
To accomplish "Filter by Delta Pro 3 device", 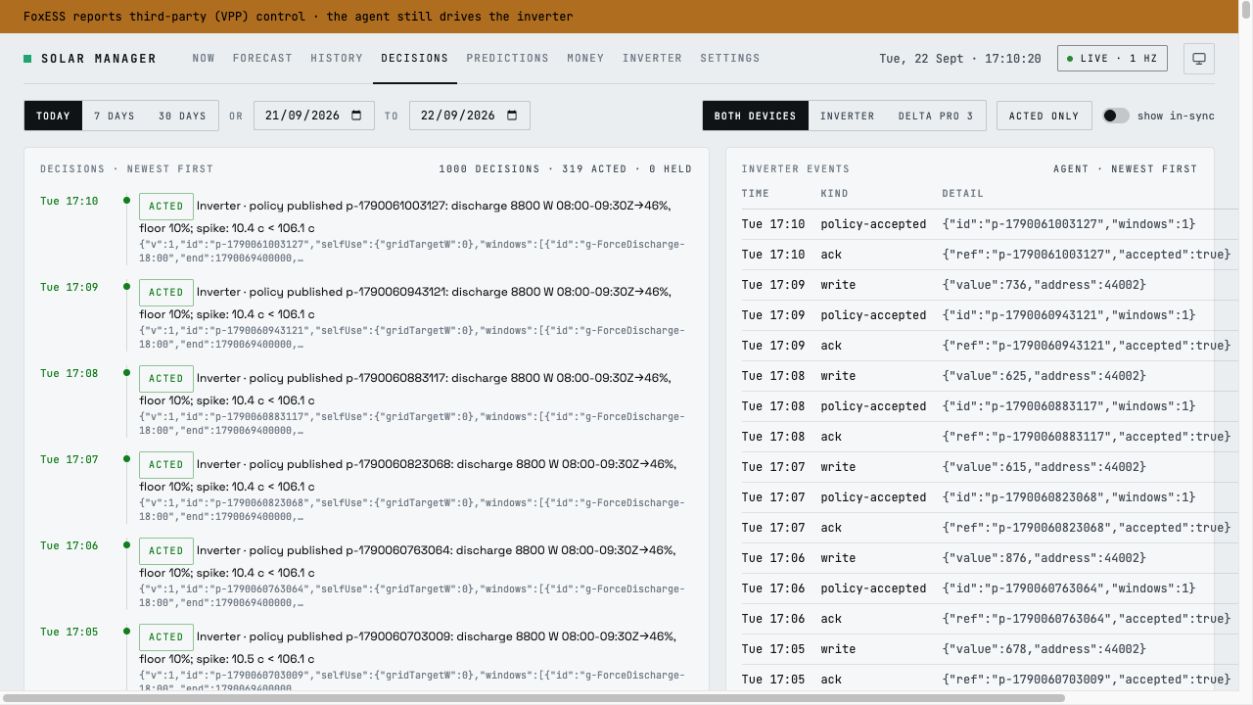I will 935,116.
